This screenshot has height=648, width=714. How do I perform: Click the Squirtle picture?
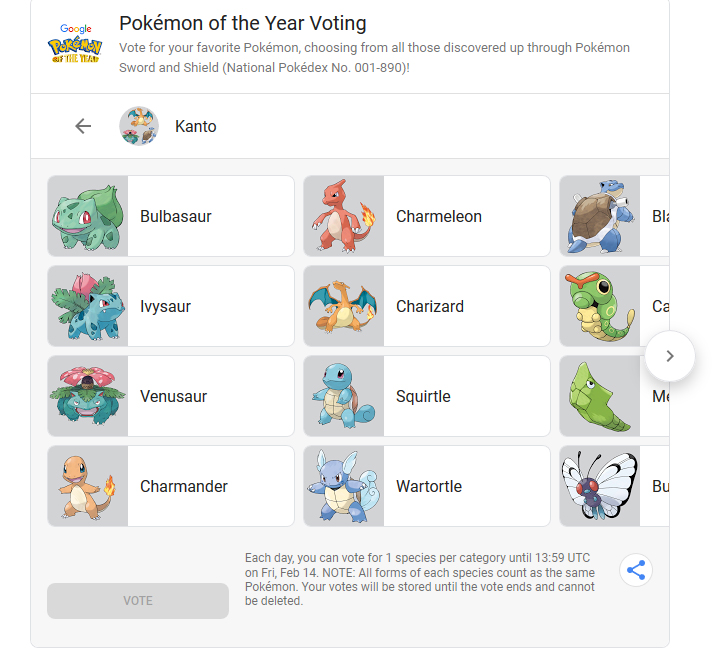(x=344, y=396)
